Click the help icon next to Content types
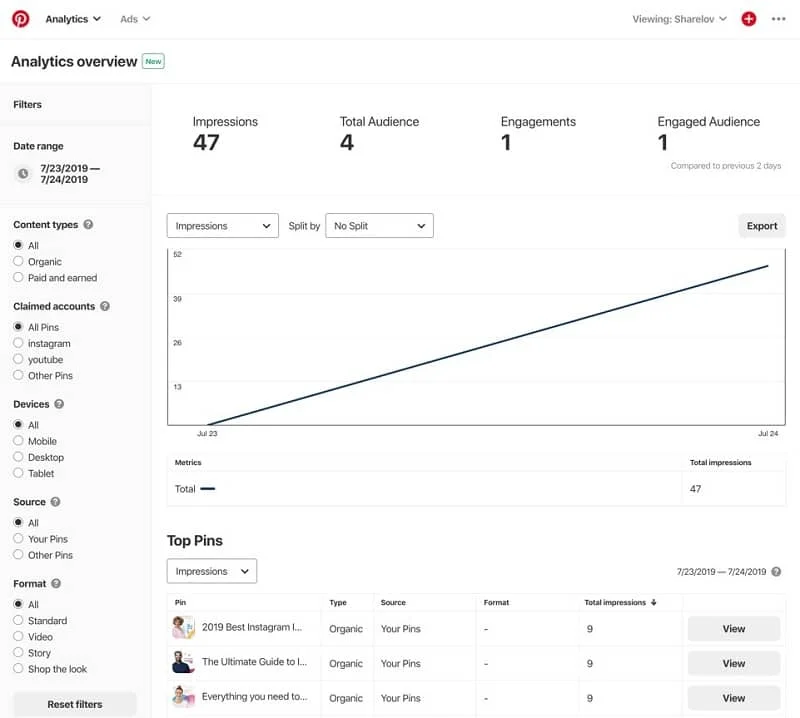Screen dimensions: 800x718 (x=89, y=225)
